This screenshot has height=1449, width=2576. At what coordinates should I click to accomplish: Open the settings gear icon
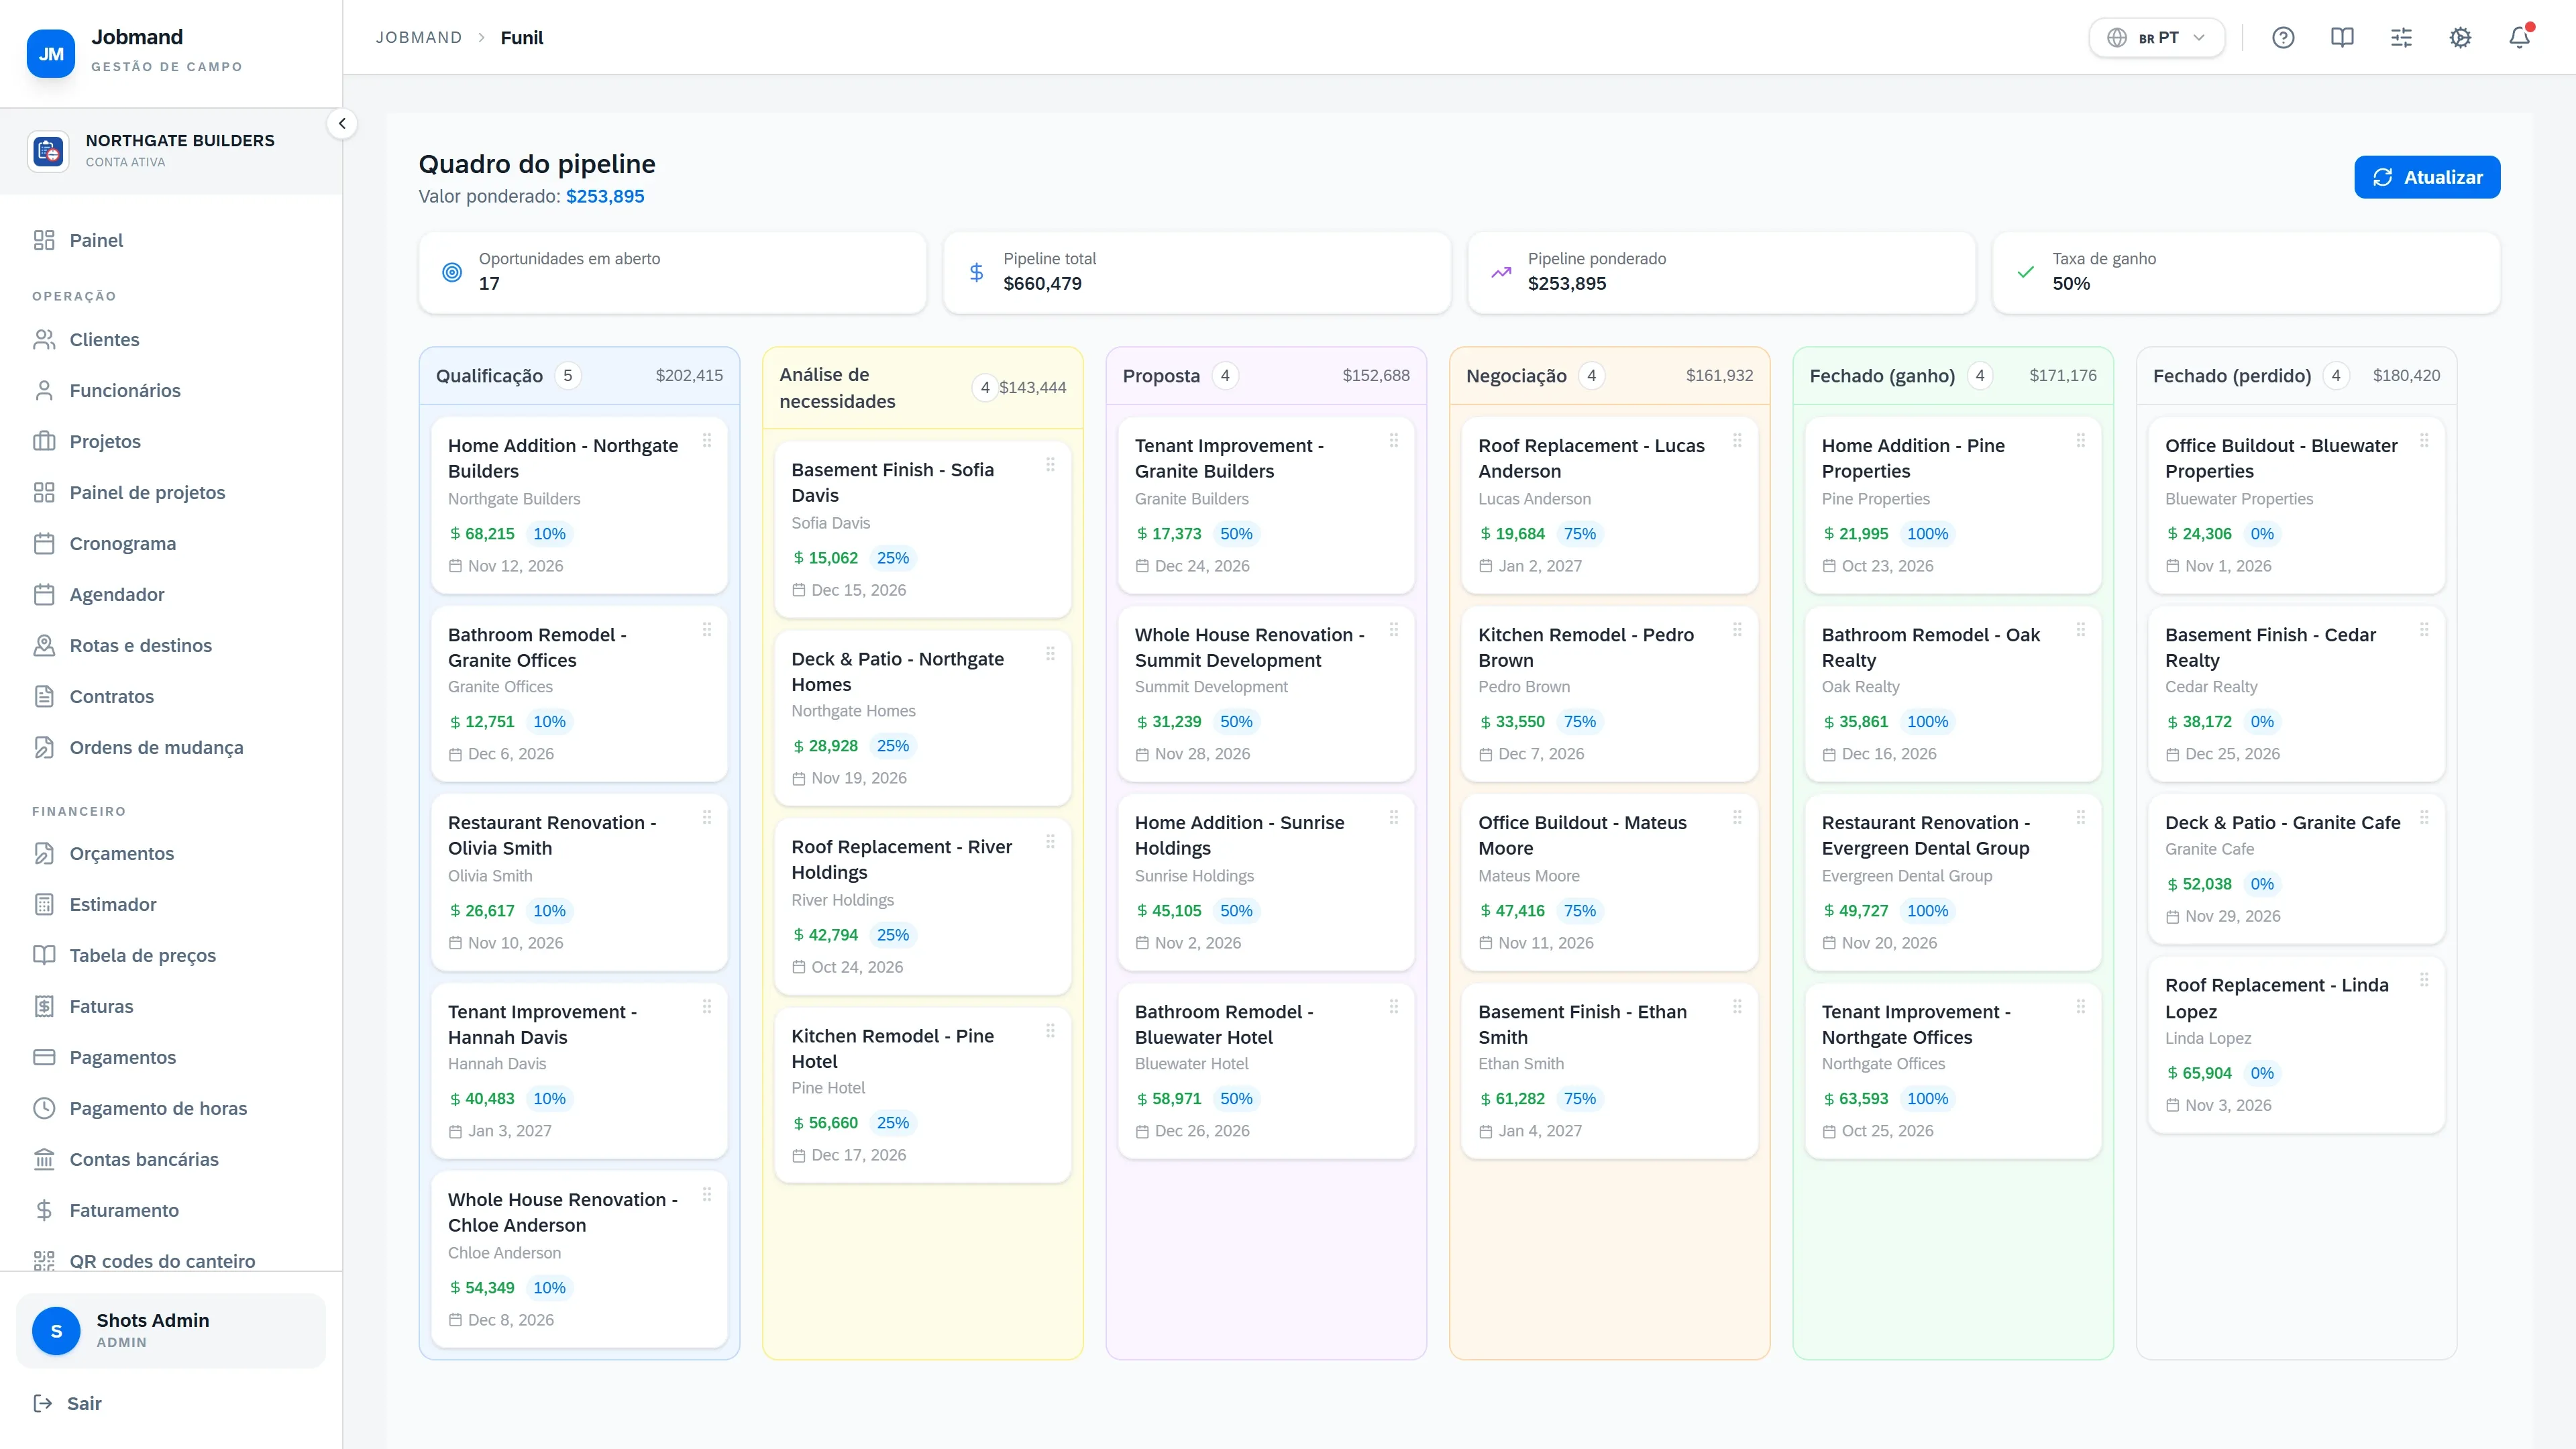pos(2460,38)
